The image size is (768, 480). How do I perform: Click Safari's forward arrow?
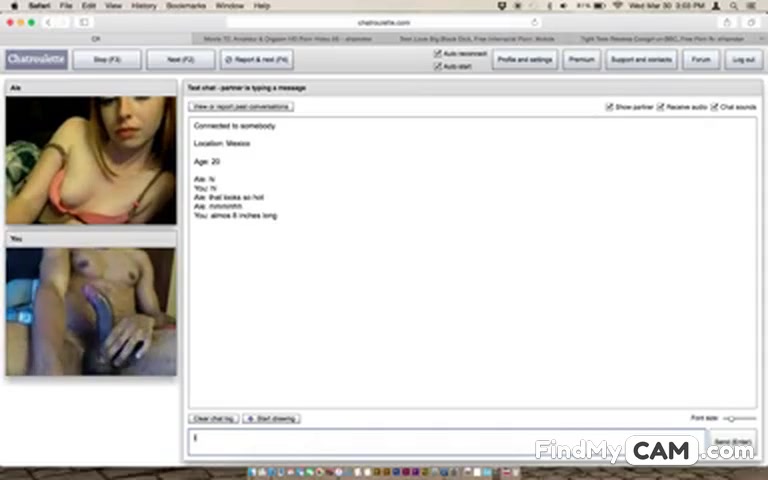[x=61, y=22]
